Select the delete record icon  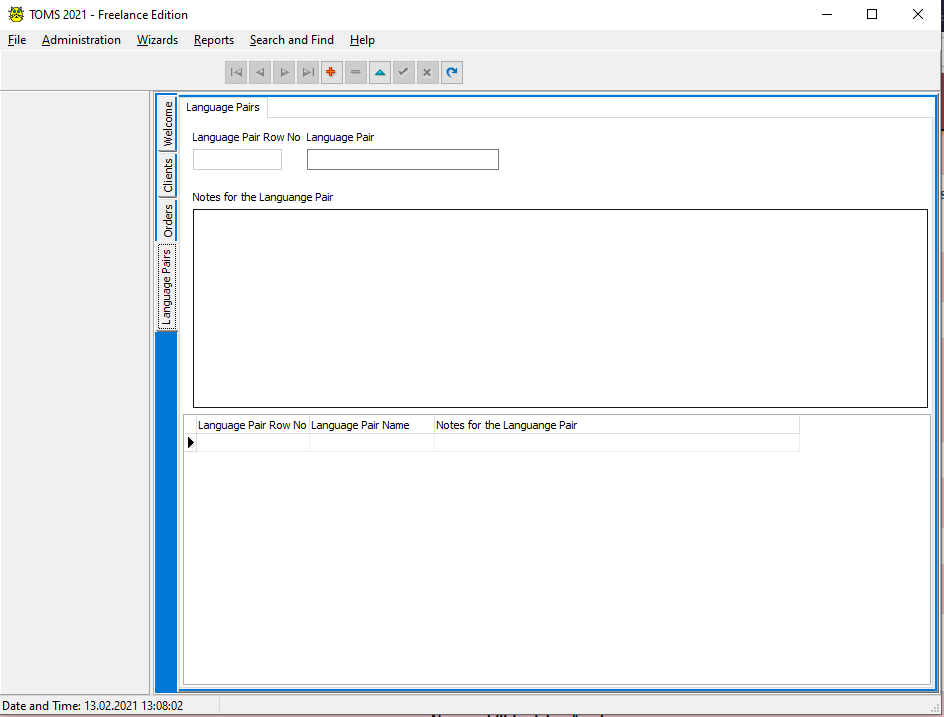[x=355, y=72]
